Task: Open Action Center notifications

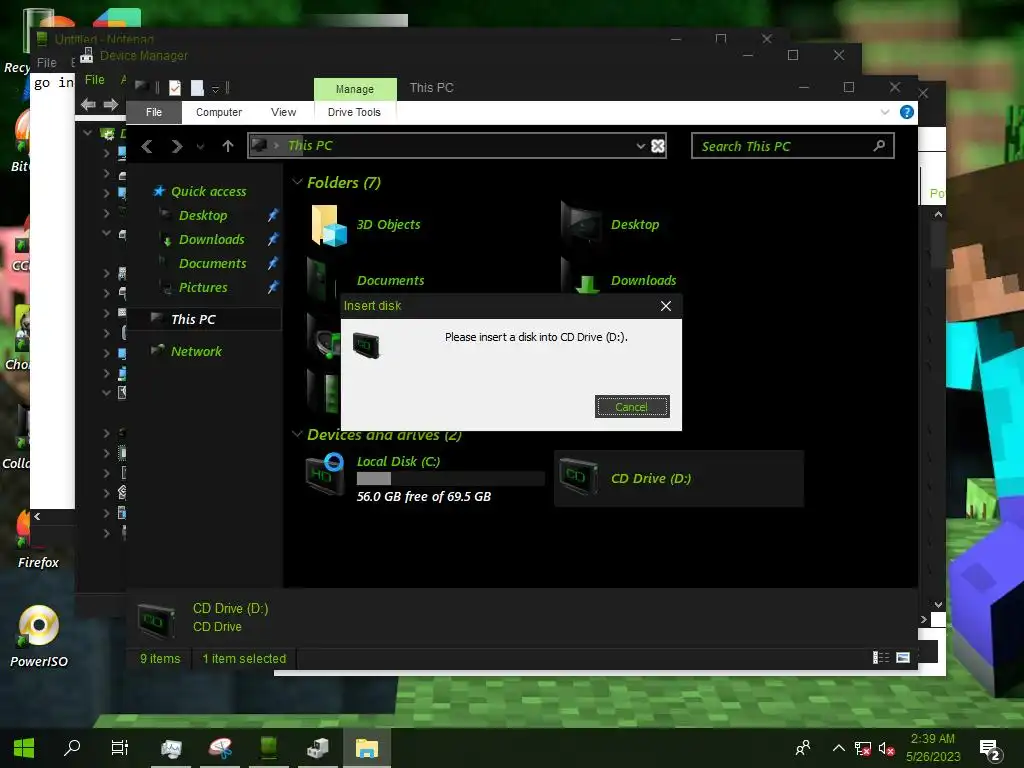Action: (x=989, y=749)
